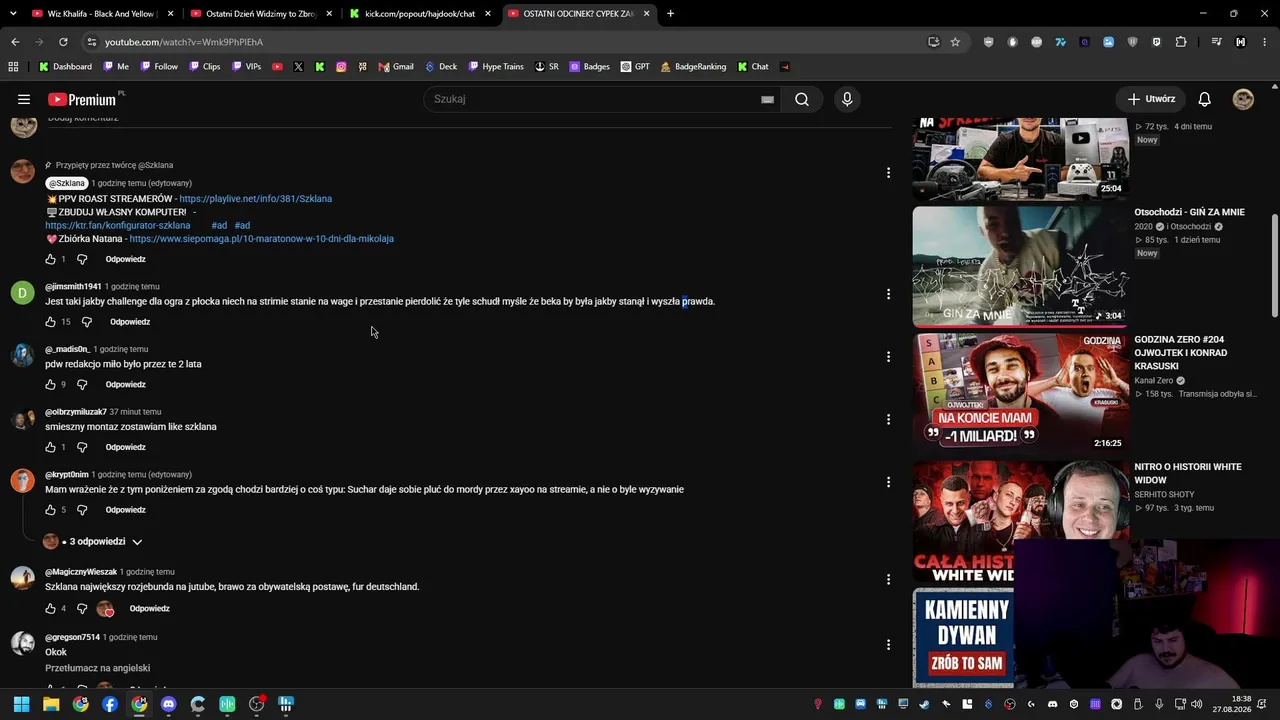The width and height of the screenshot is (1280, 720).
Task: Launch File Explorer from the taskbar
Action: tap(51, 704)
